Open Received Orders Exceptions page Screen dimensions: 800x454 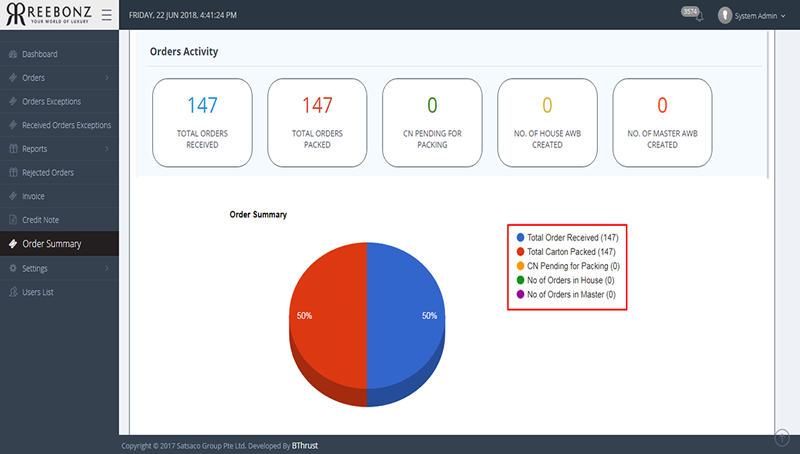[x=66, y=125]
